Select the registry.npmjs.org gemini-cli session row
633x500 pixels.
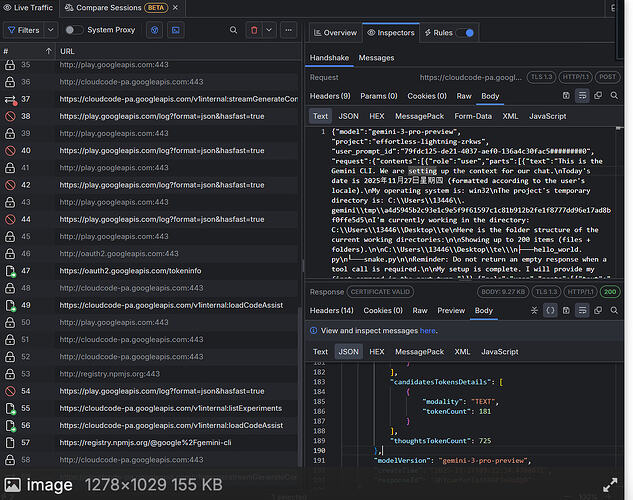[x=149, y=443]
